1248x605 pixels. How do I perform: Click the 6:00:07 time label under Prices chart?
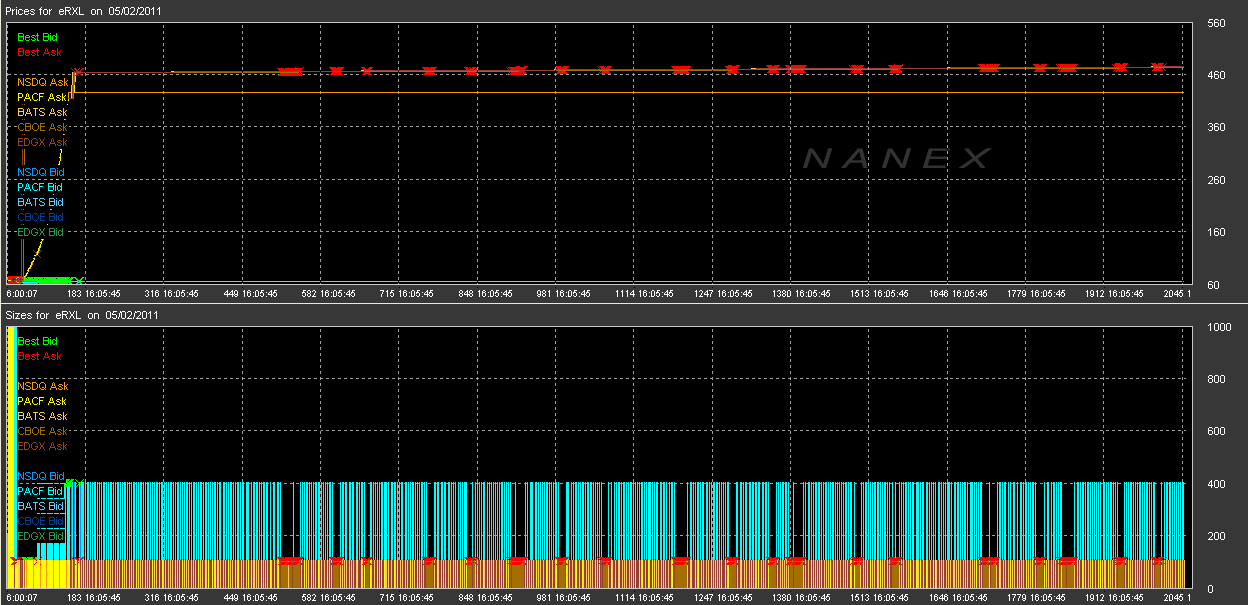tap(22, 294)
